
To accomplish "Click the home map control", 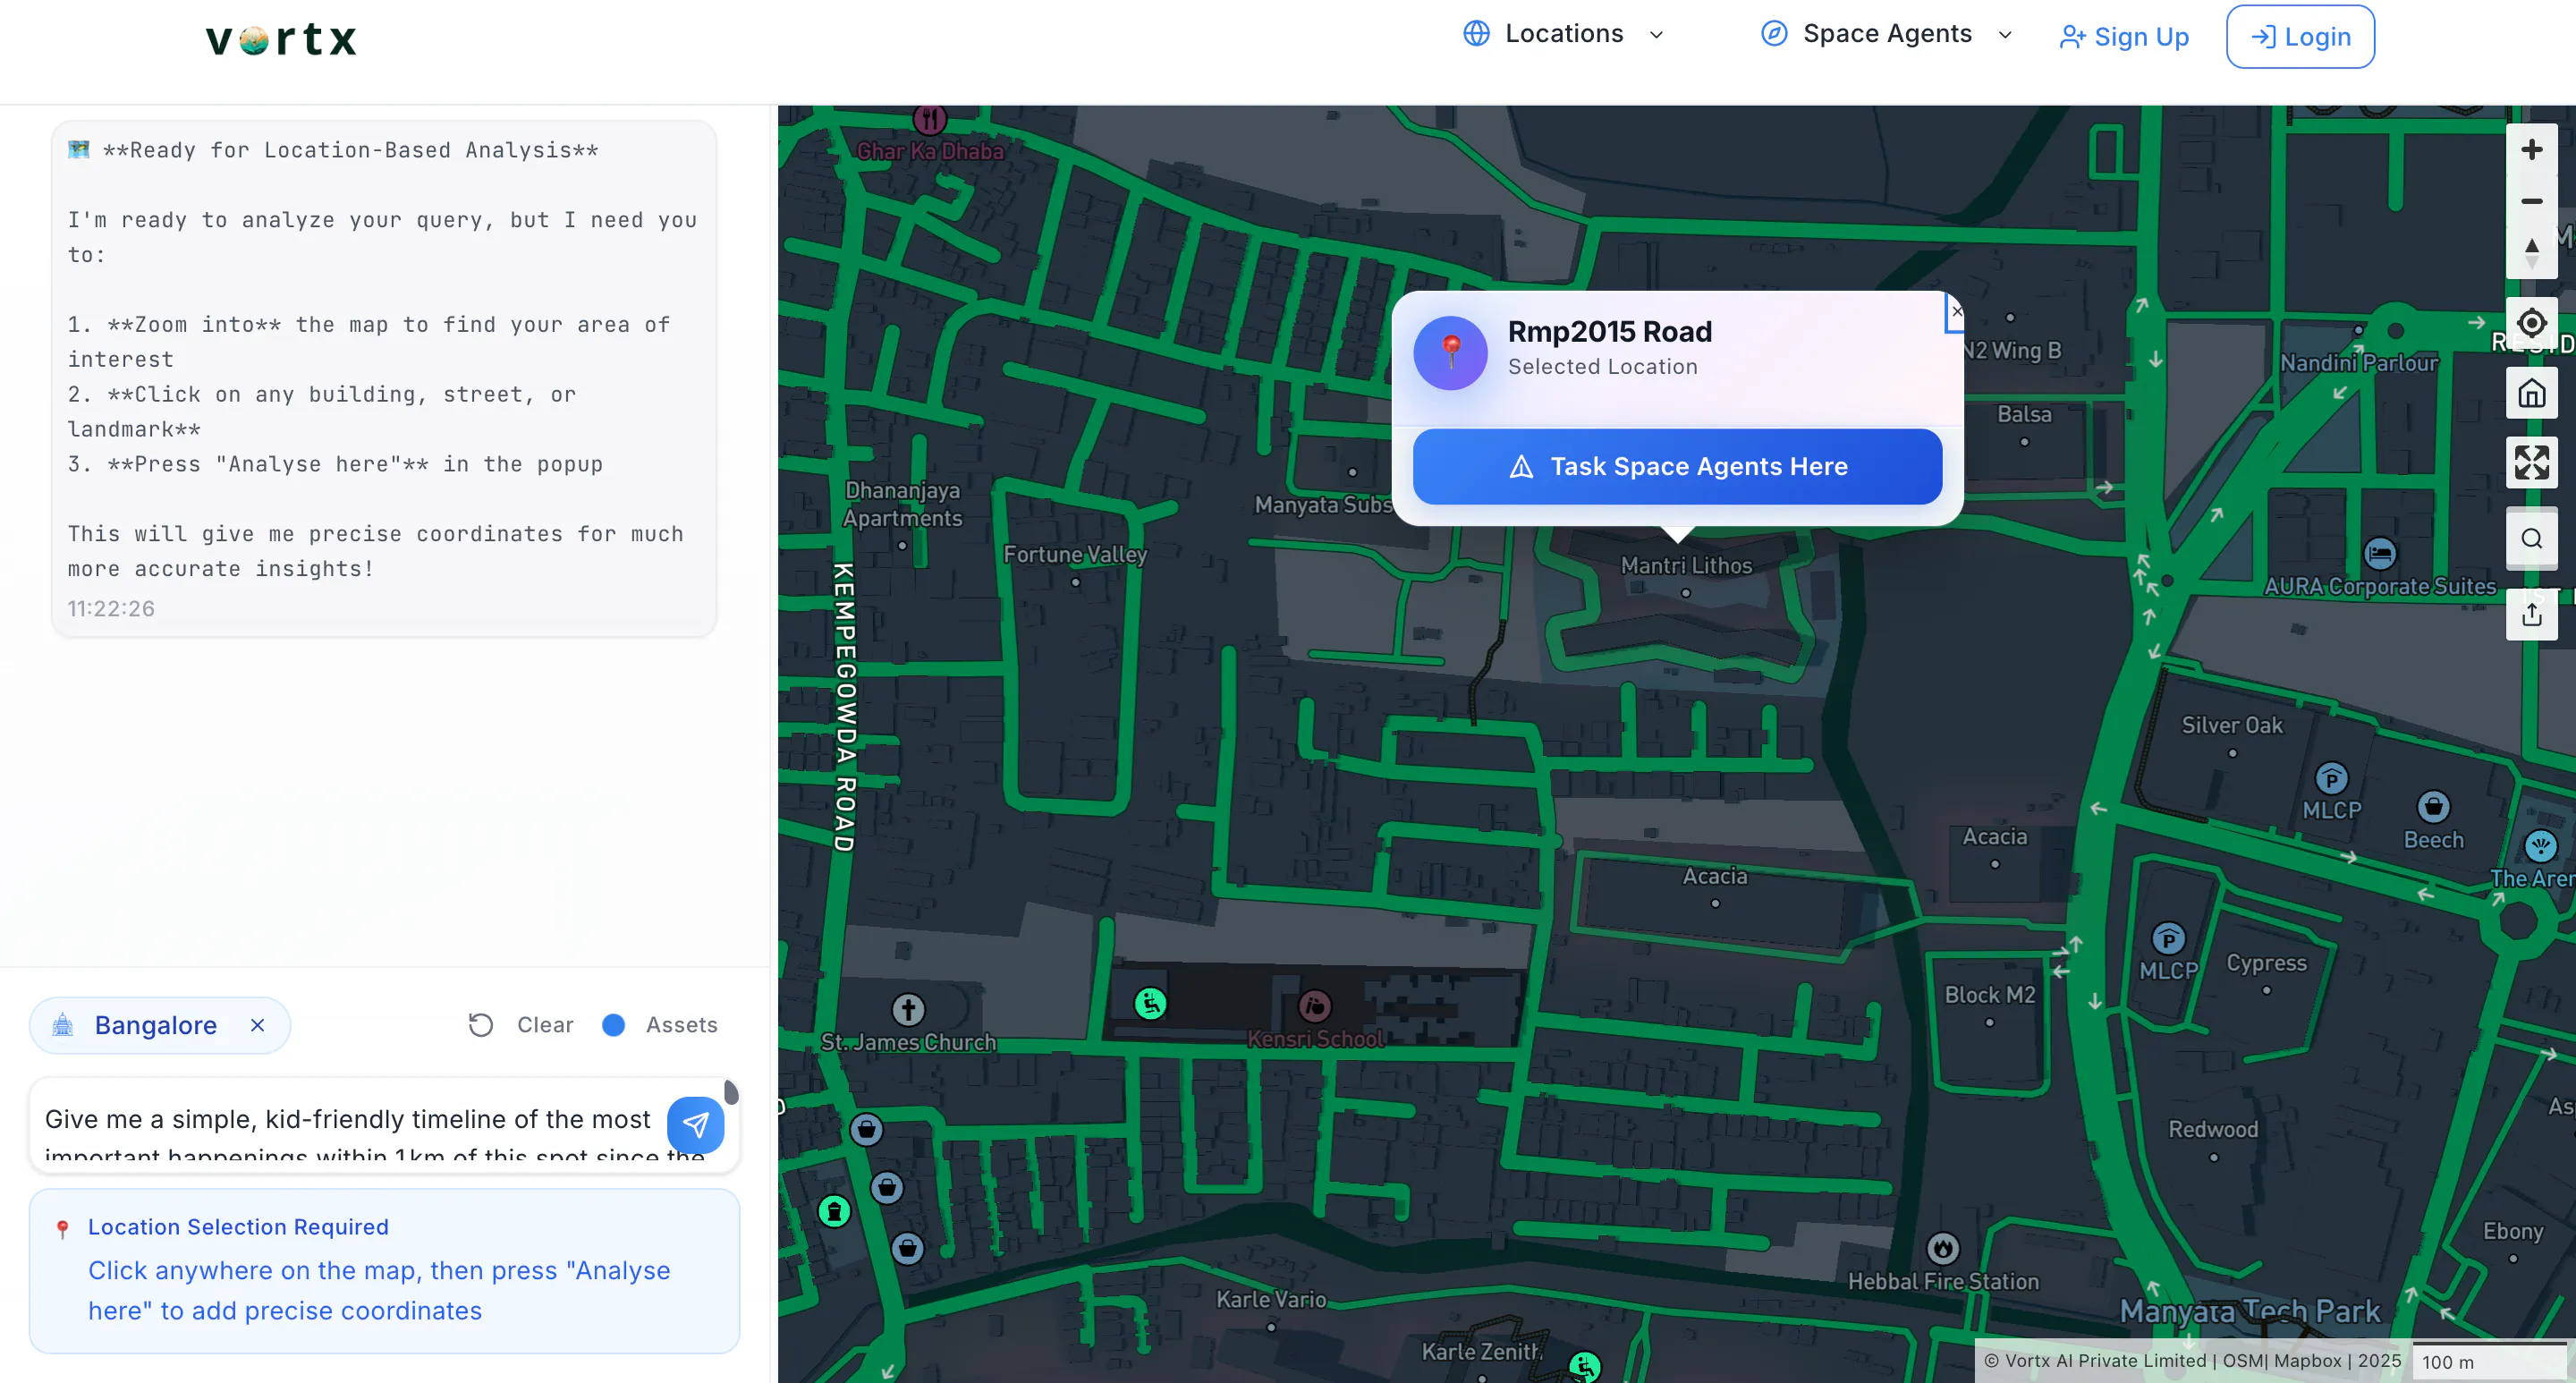I will 2531,394.
